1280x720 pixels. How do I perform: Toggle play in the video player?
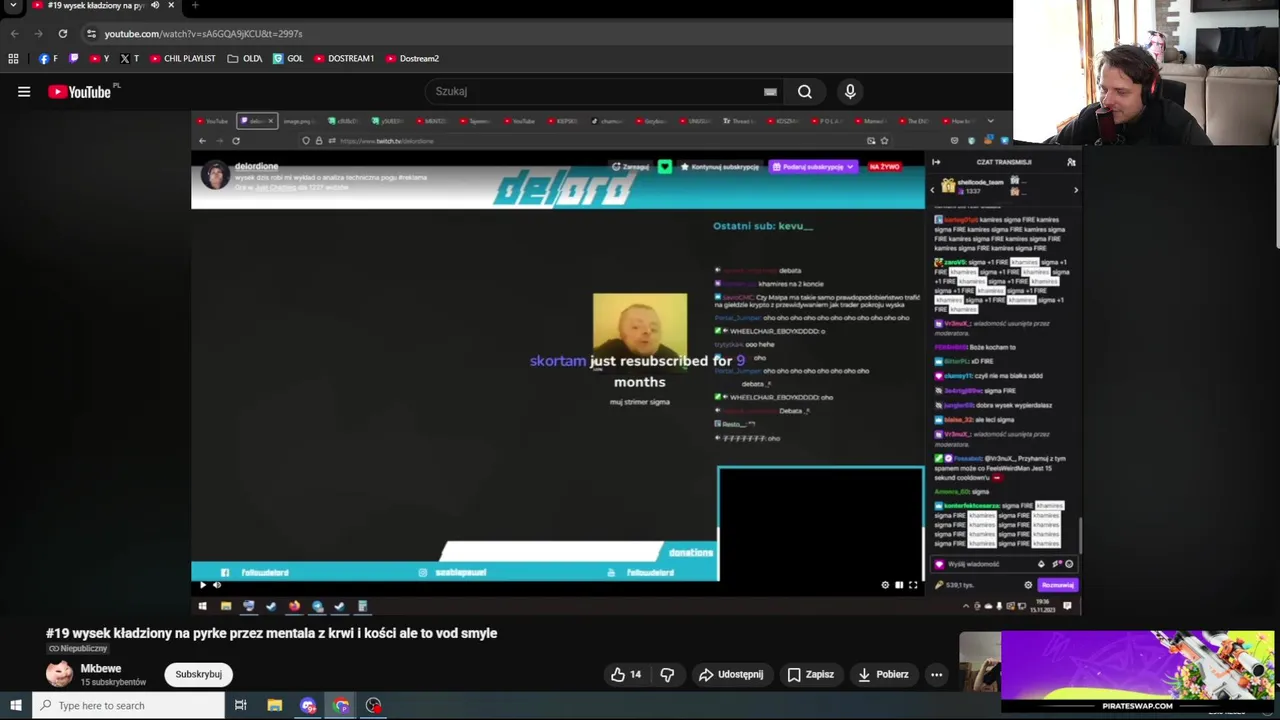coord(203,585)
